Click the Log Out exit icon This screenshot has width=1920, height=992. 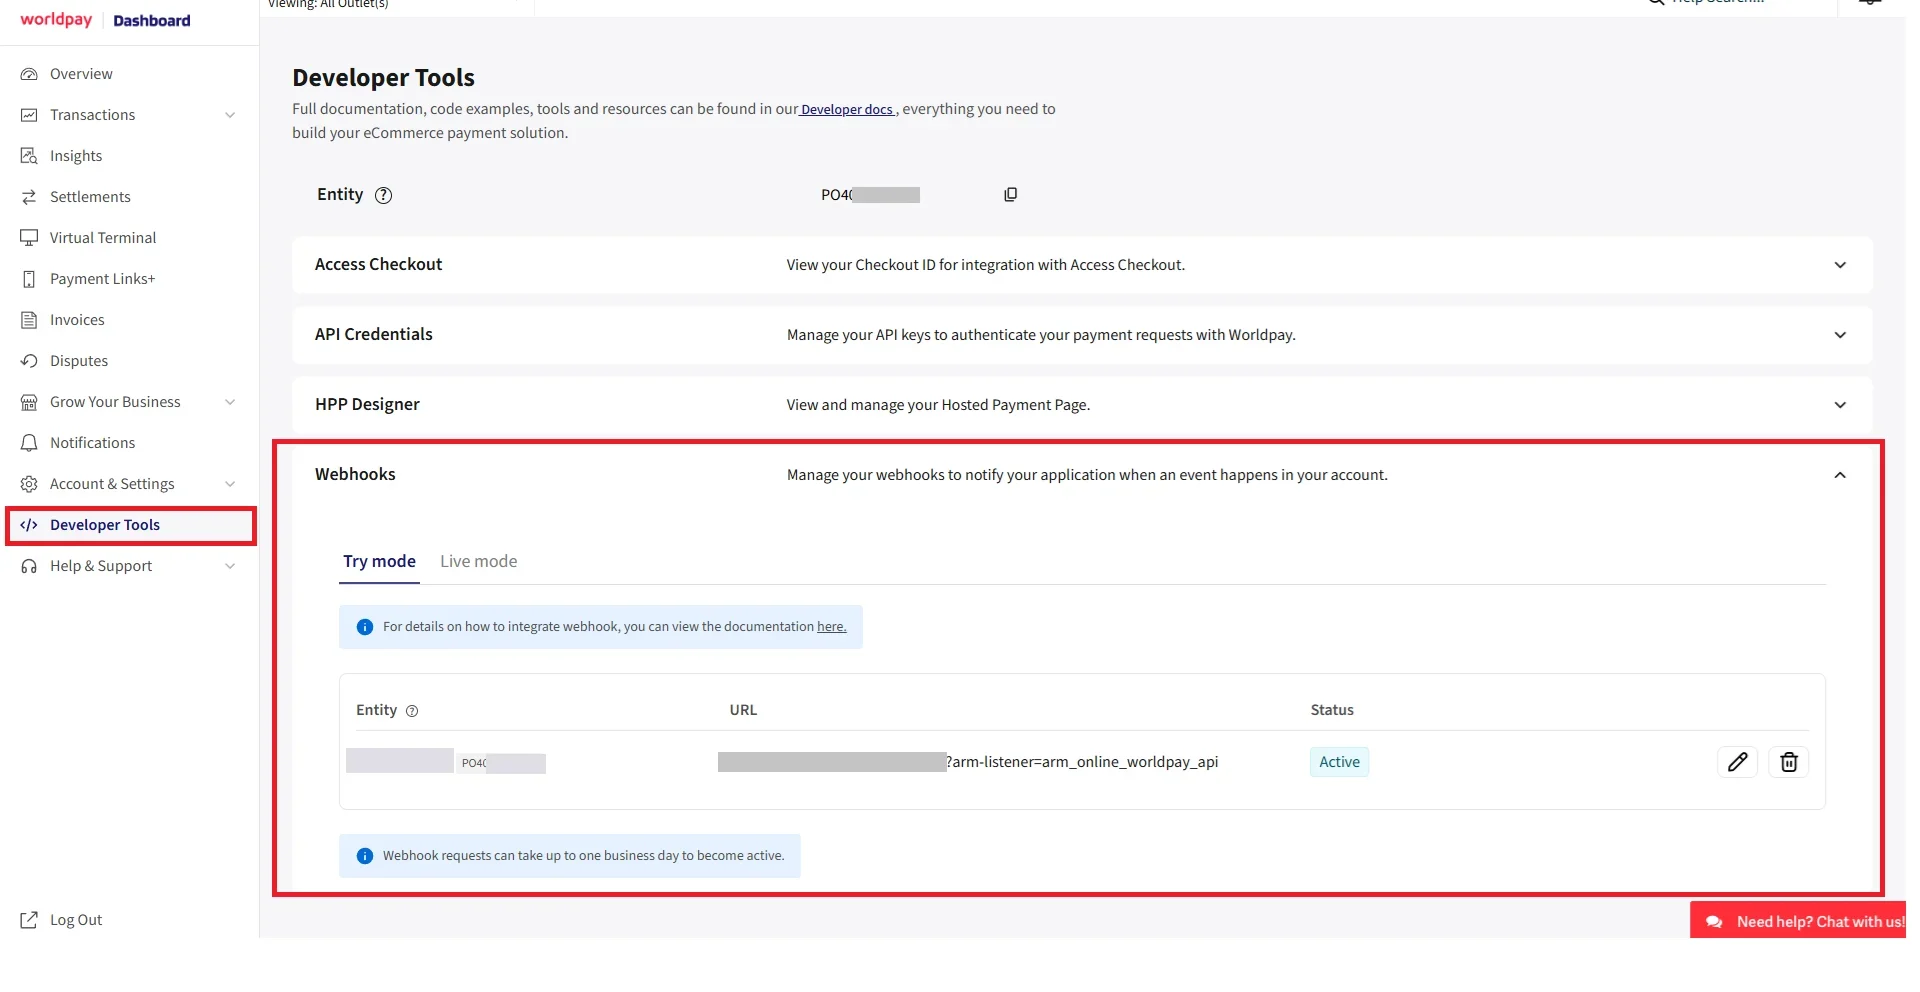29,920
